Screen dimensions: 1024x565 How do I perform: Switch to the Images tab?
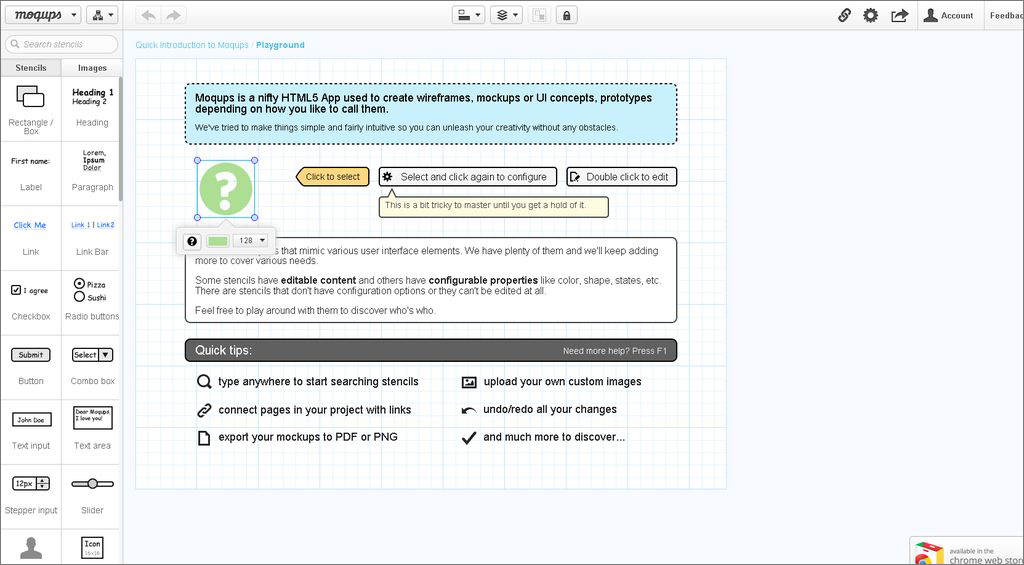[92, 67]
